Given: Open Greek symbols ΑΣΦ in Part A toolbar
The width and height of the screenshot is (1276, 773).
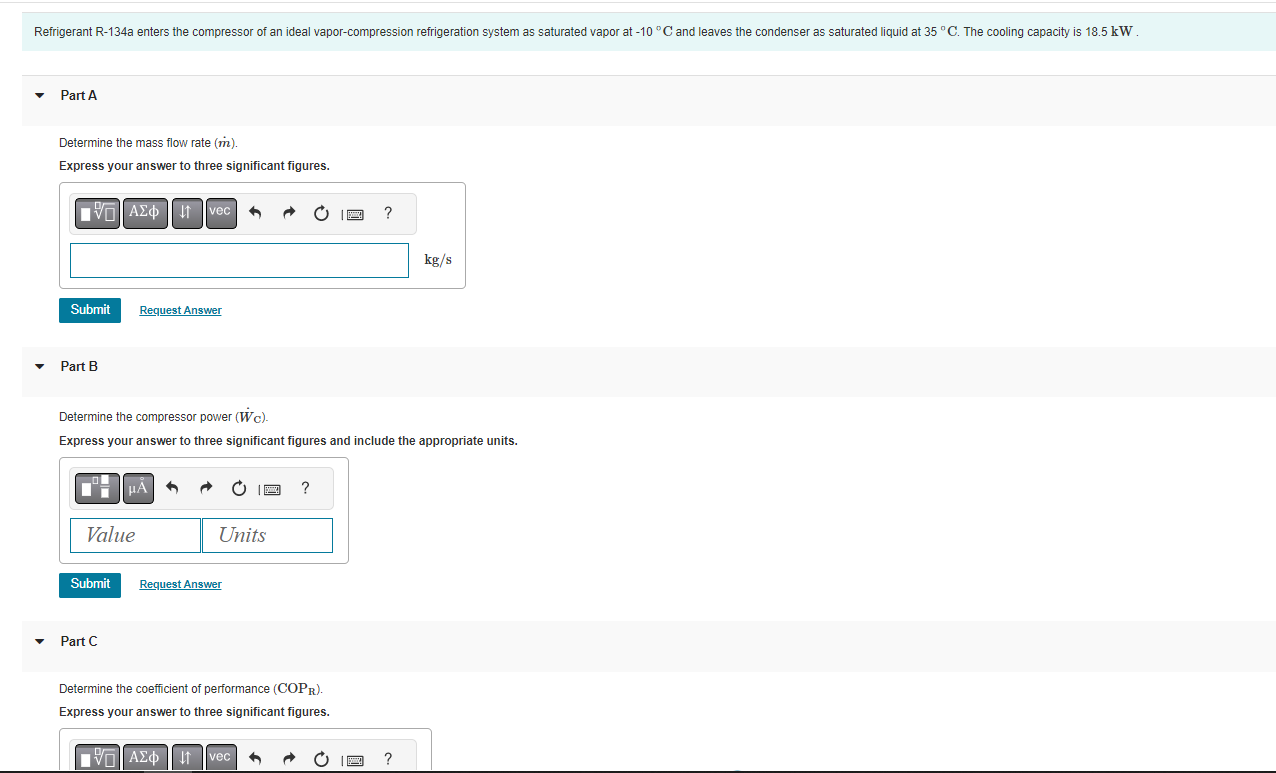Looking at the screenshot, I should pos(145,213).
